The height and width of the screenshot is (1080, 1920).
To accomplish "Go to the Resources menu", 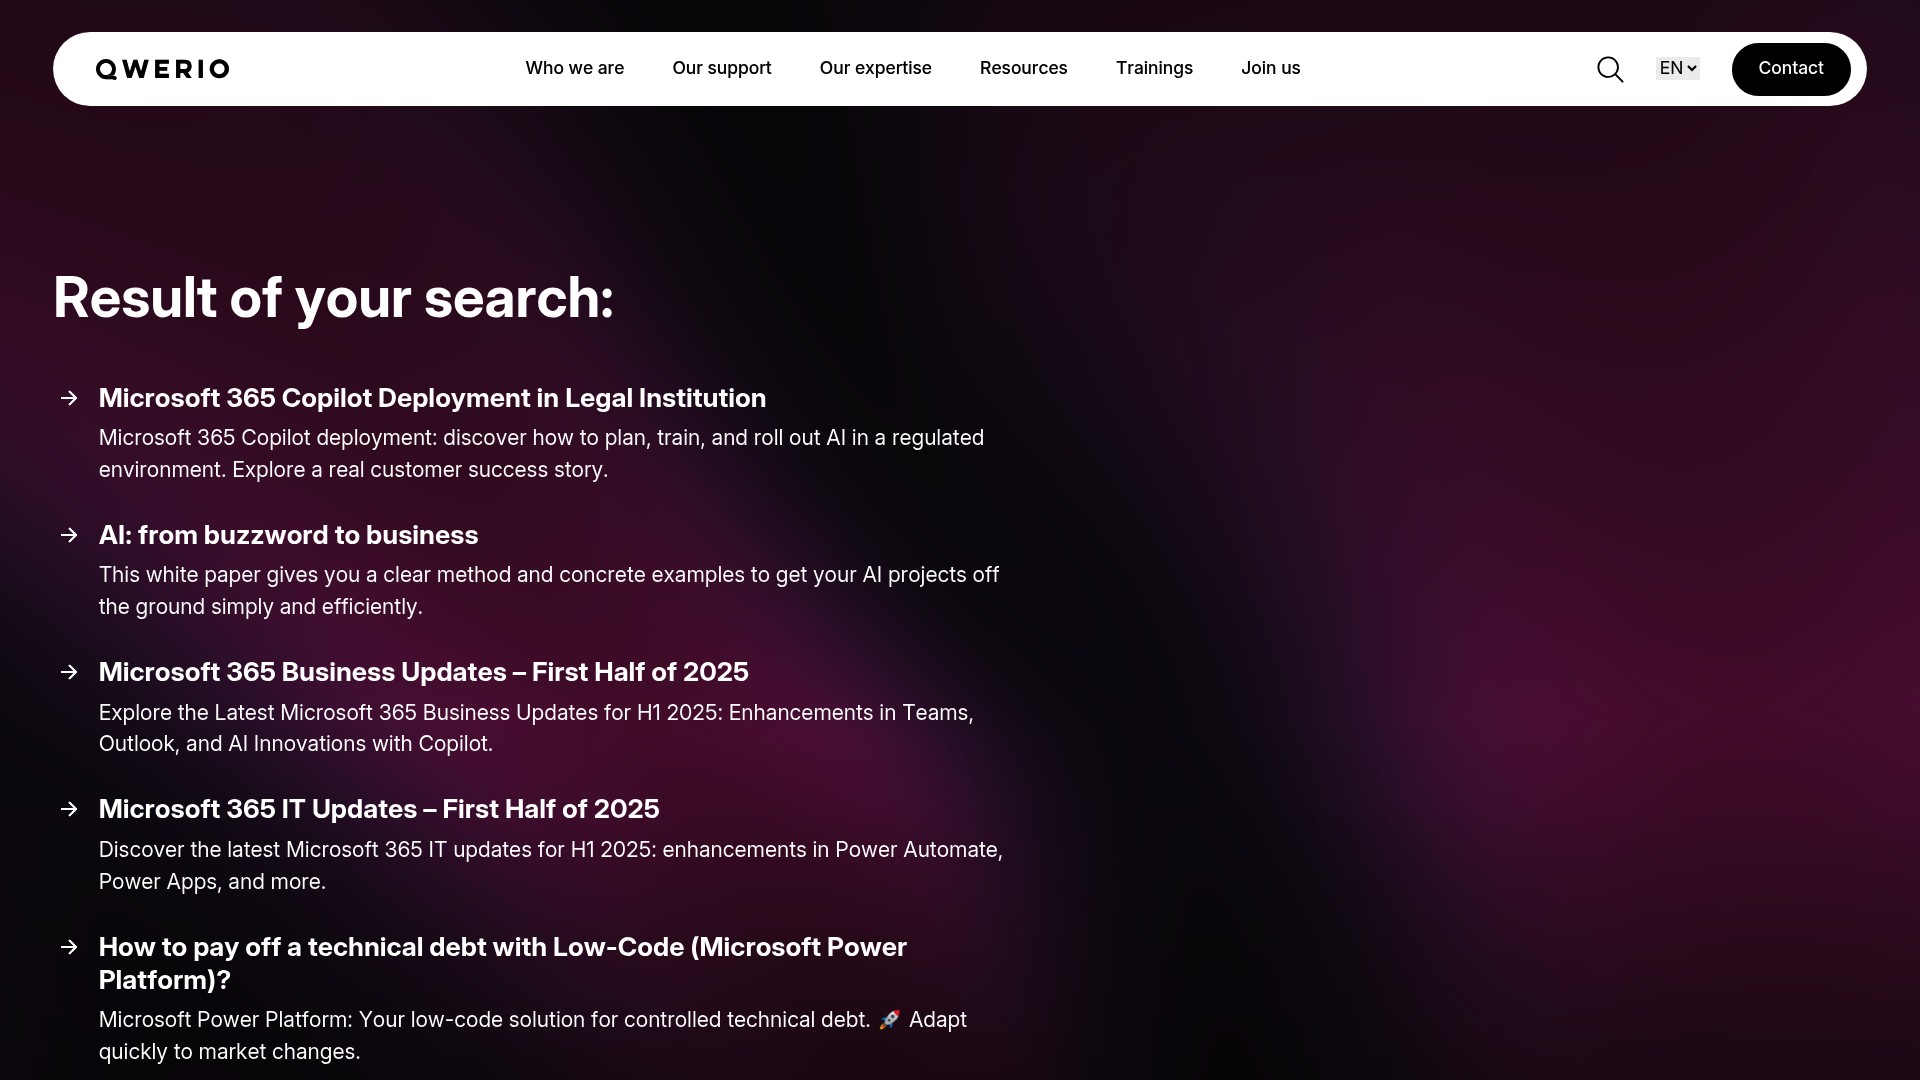I will coord(1024,68).
